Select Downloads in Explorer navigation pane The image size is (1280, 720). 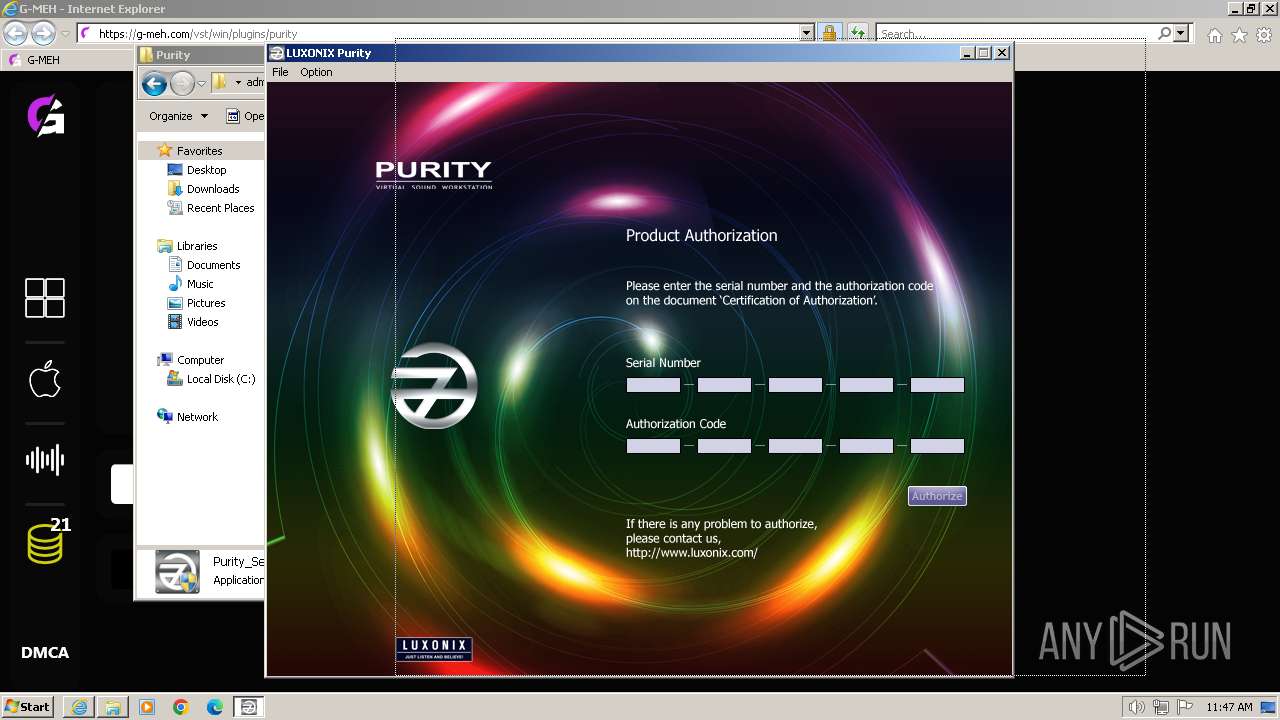(212, 189)
